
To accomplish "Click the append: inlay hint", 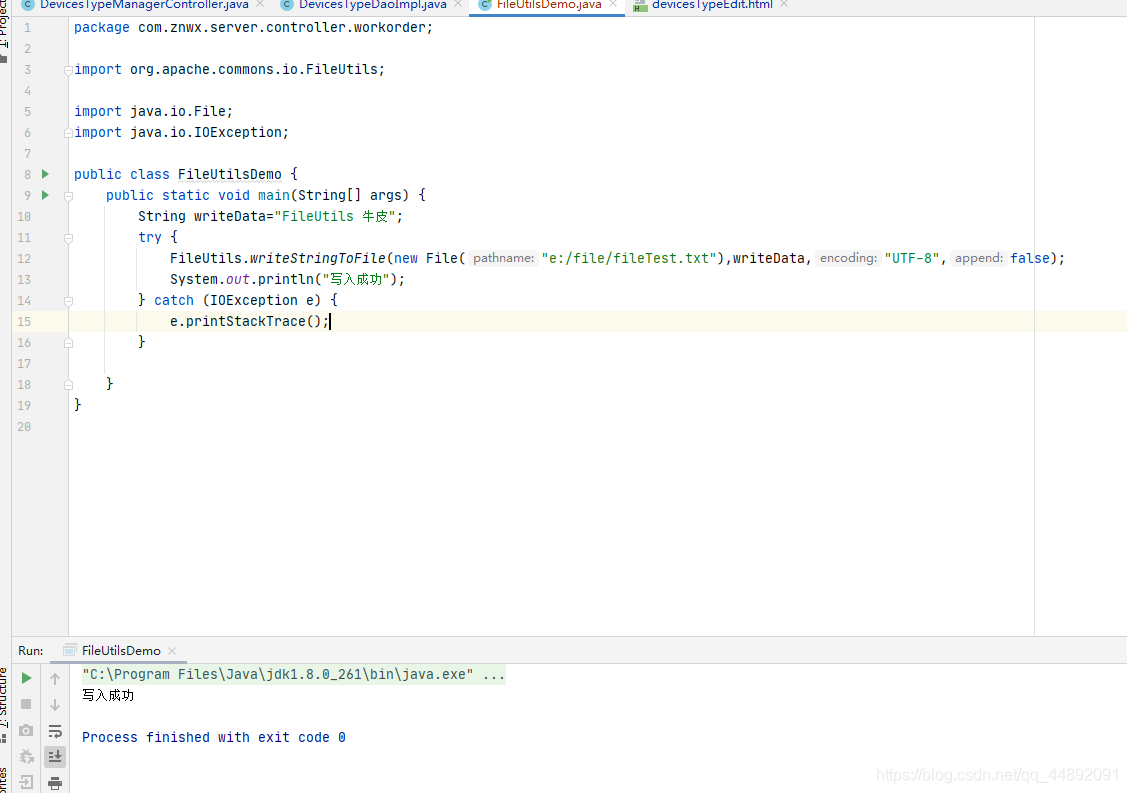I will click(978, 258).
